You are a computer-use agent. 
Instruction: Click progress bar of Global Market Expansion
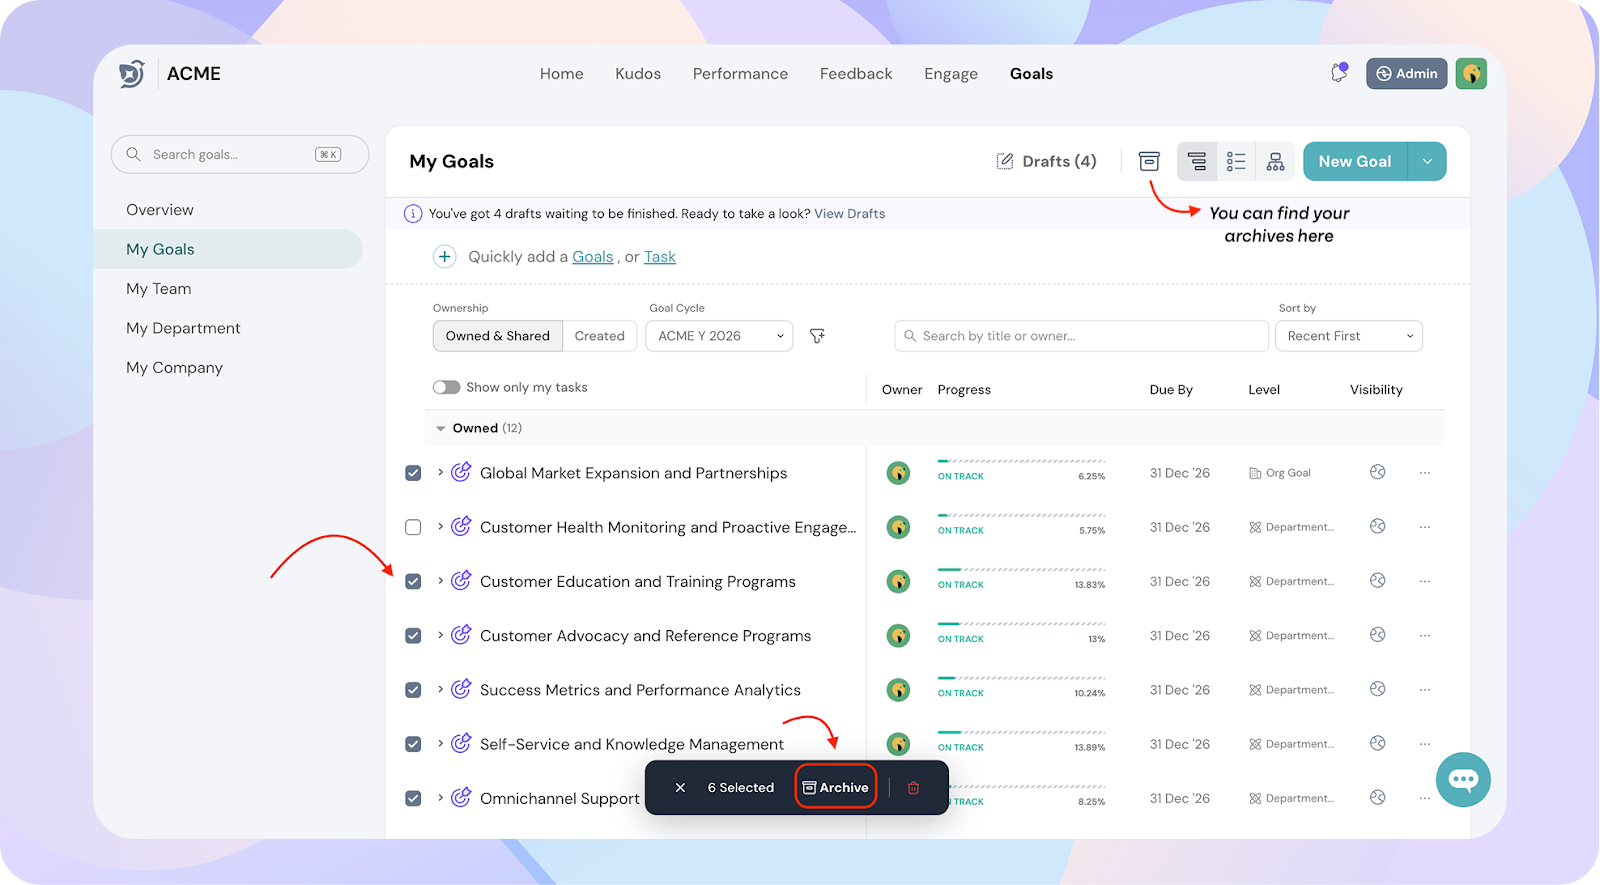coord(1021,461)
